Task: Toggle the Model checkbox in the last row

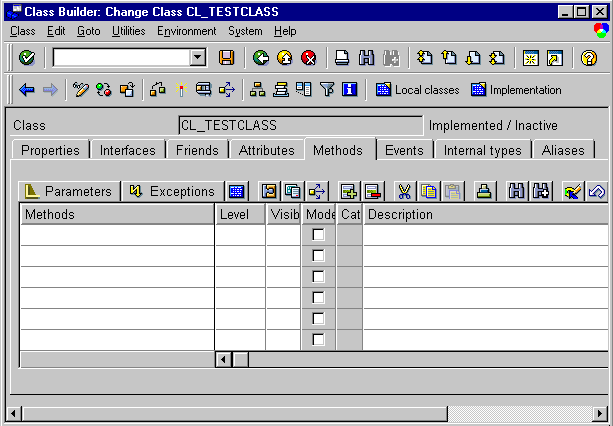Action: click(x=318, y=339)
